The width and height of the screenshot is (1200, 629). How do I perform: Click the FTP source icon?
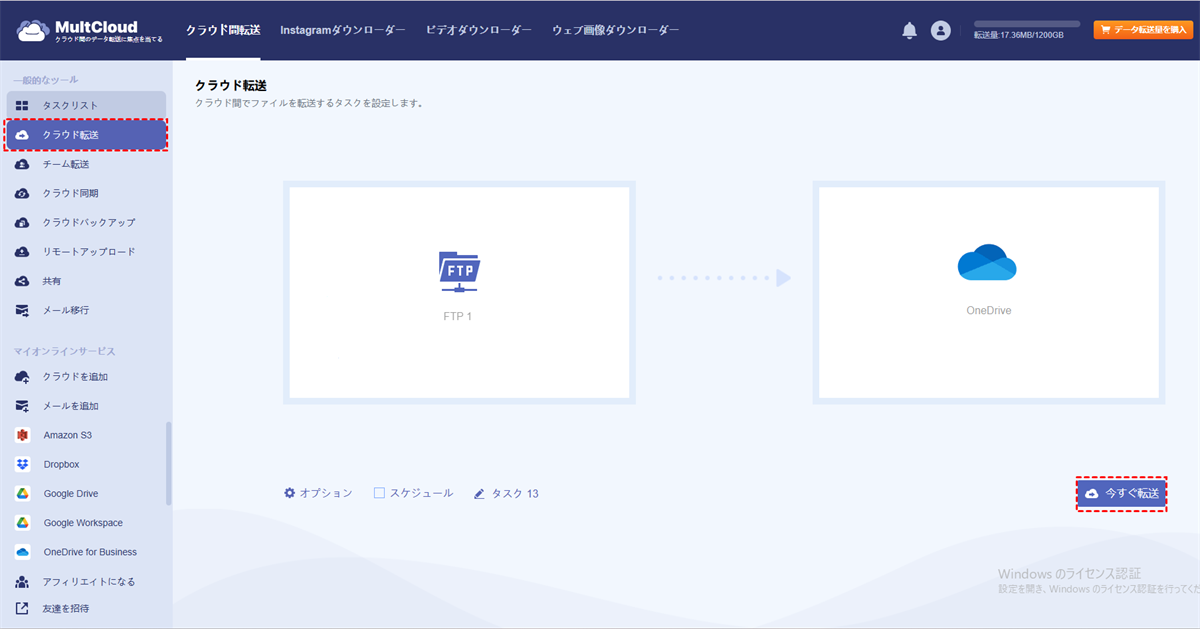pos(459,272)
